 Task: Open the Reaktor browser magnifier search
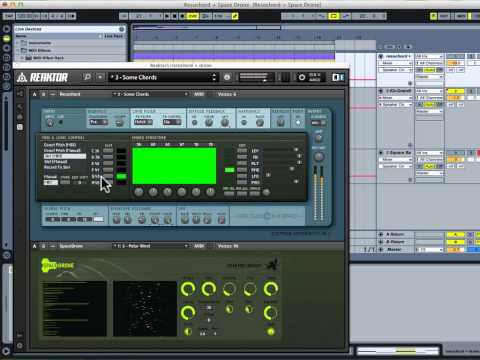[x=87, y=77]
